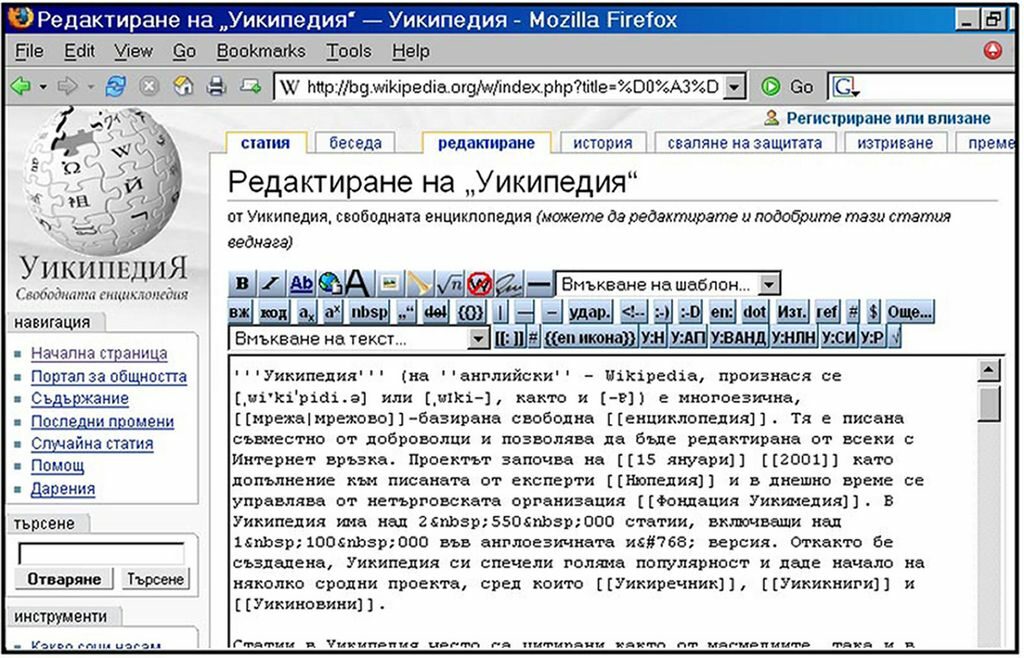This screenshot has height=658, width=1024.
Task: Click the Още... button
Action: pos(908,312)
